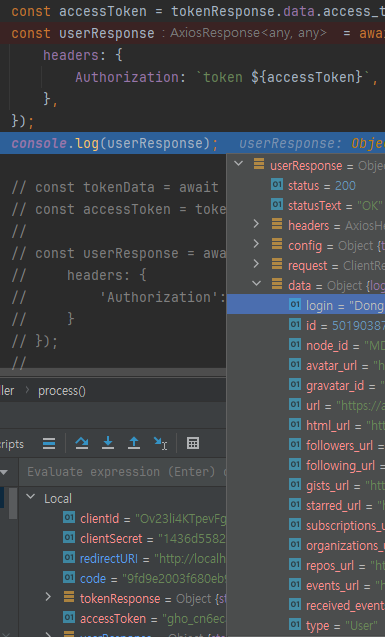Click the Step Over debugger icon

click(x=82, y=443)
